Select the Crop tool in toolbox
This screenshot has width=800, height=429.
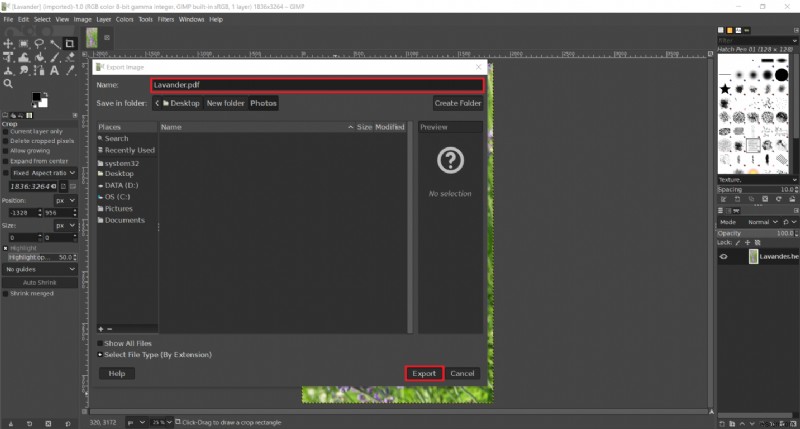click(69, 44)
